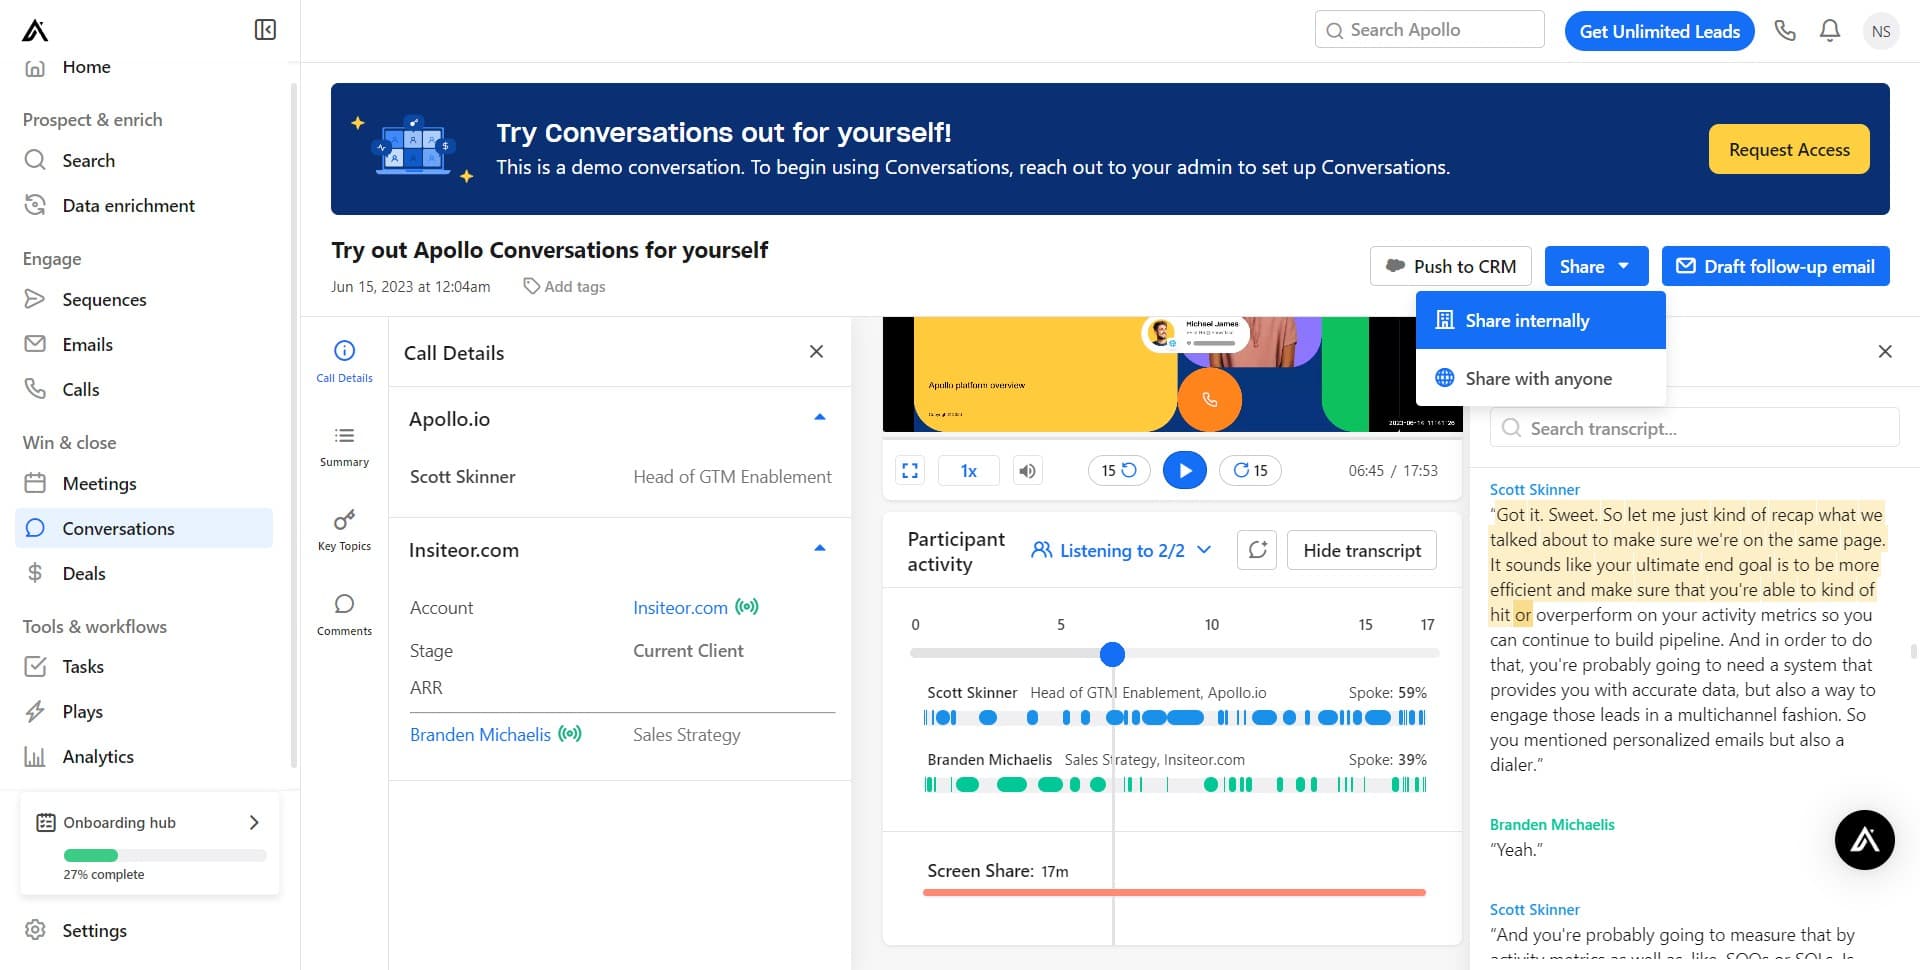This screenshot has height=970, width=1920.
Task: Play the conversation recording
Action: [1184, 470]
